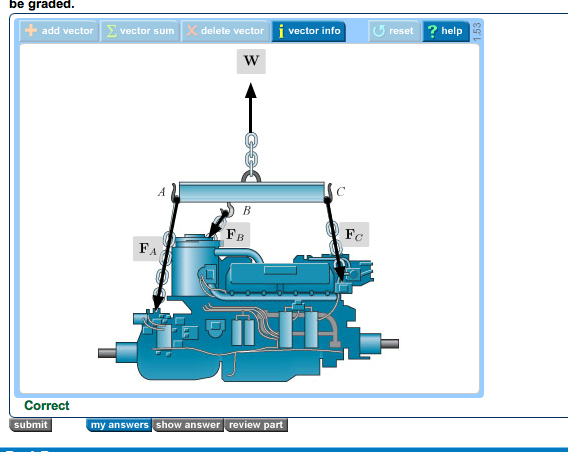Click the F_C vector arrowhead
The image size is (568, 452).
(341, 274)
